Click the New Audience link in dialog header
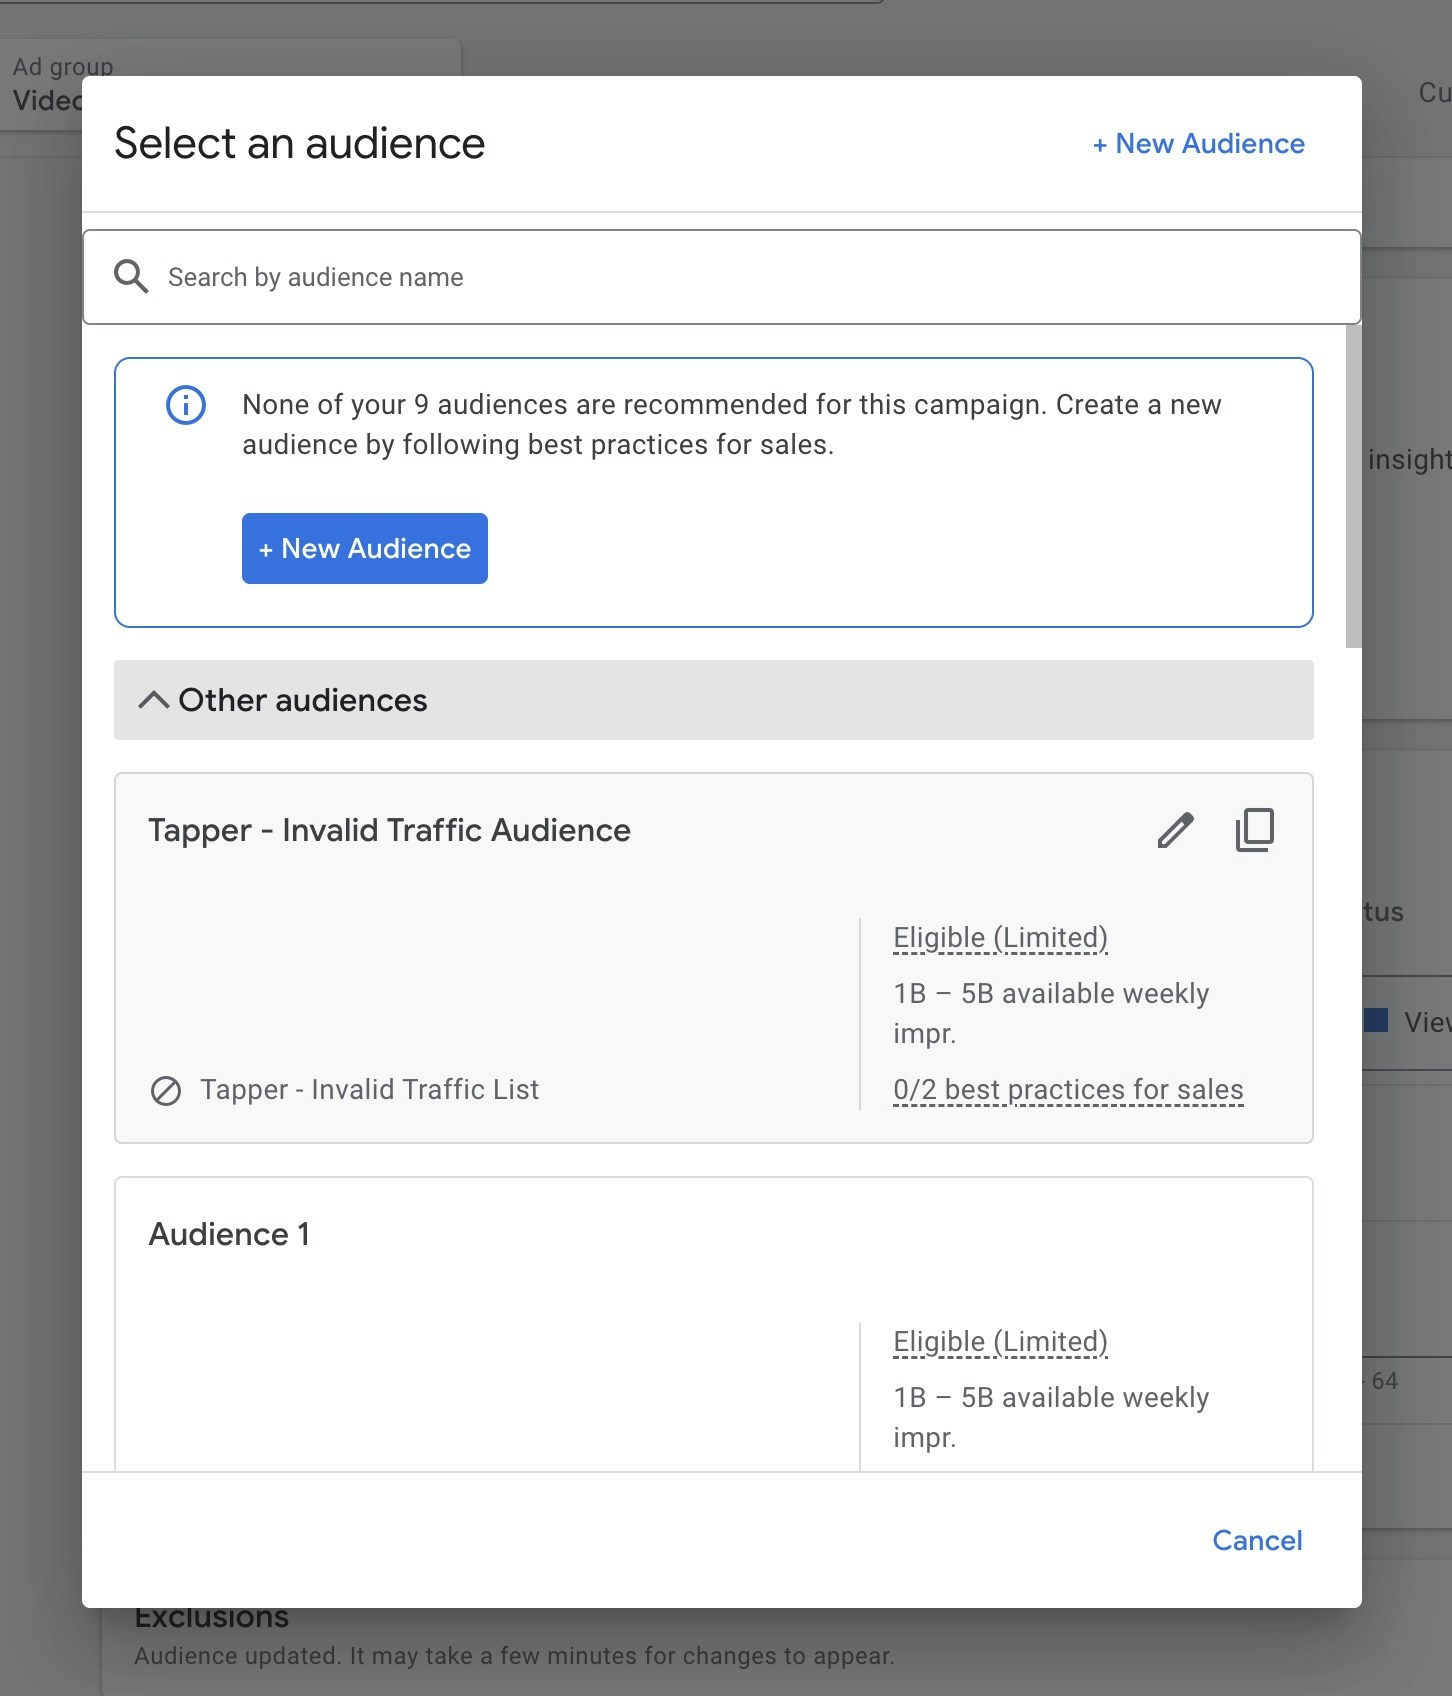 [x=1198, y=144]
